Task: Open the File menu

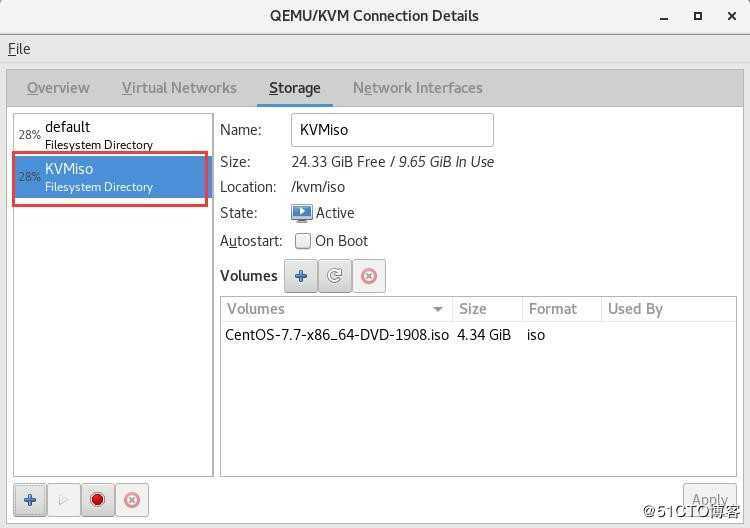Action: [19, 49]
